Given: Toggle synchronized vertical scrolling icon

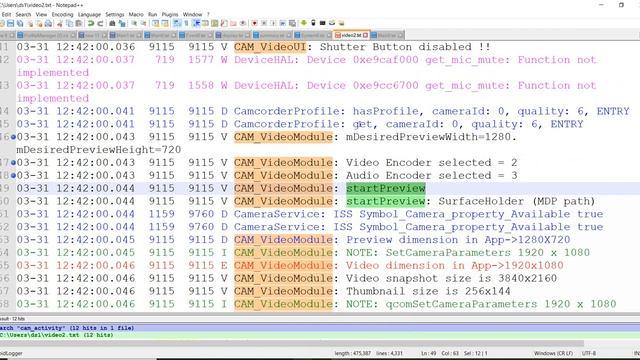Looking at the screenshot, I should tap(155, 23).
